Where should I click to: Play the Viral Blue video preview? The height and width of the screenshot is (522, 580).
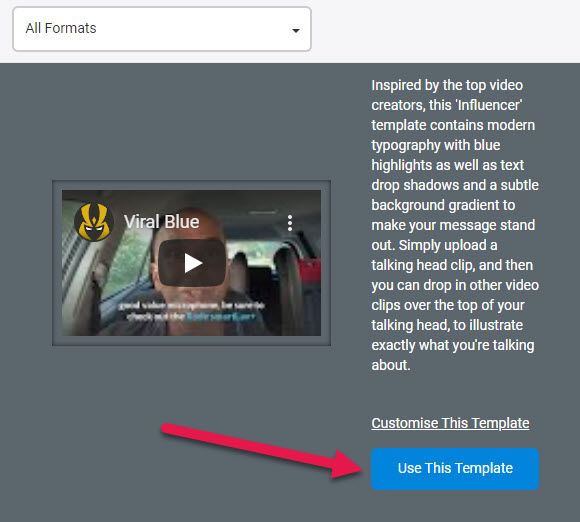[x=192, y=263]
